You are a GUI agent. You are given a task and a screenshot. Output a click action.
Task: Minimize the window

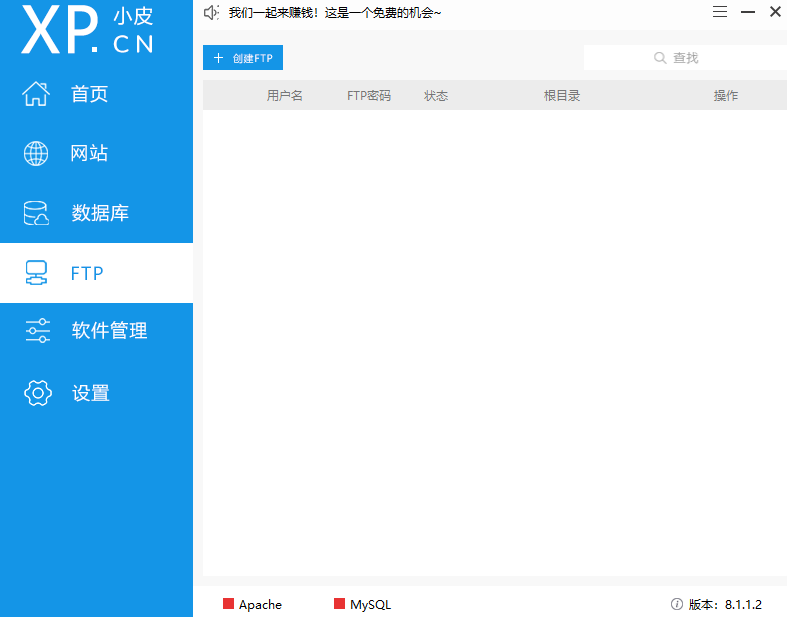748,12
